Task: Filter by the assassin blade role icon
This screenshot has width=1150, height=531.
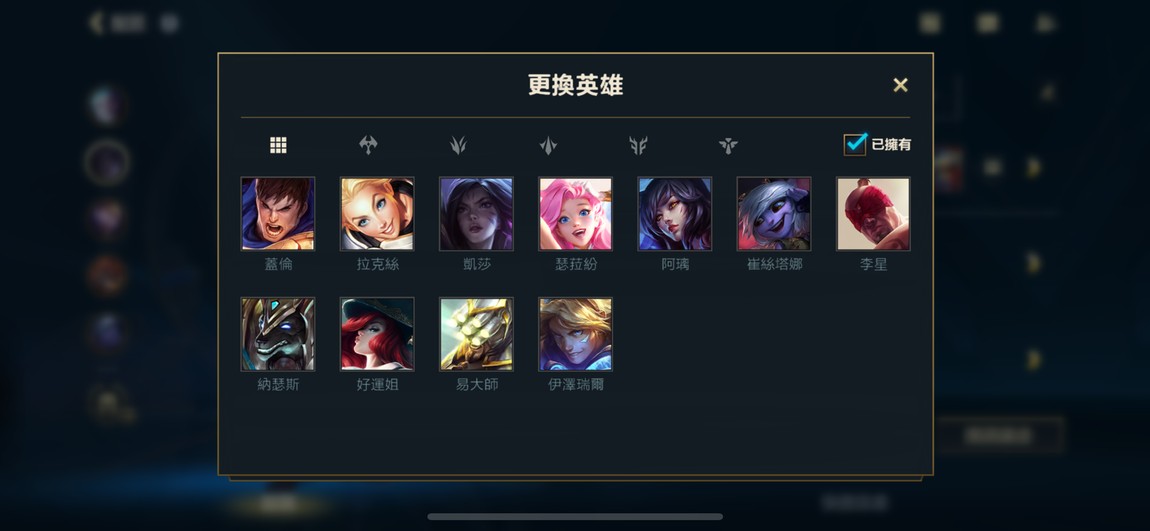Action: pyautogui.click(x=548, y=145)
